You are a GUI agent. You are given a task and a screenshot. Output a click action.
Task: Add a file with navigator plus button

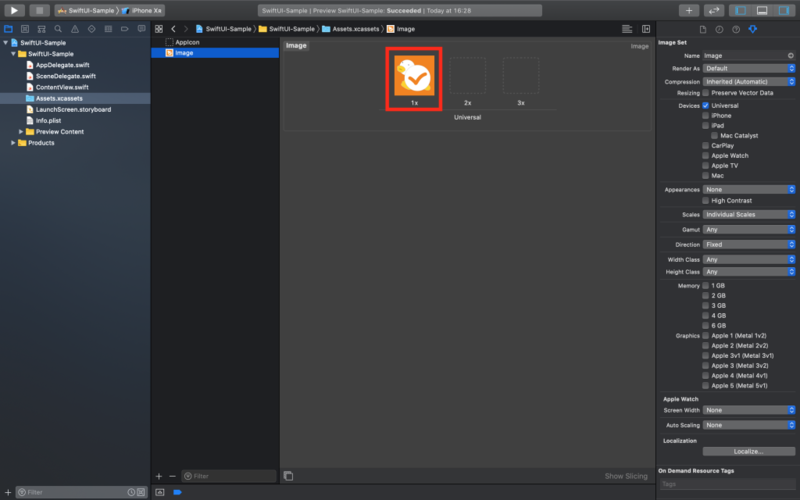click(x=8, y=492)
